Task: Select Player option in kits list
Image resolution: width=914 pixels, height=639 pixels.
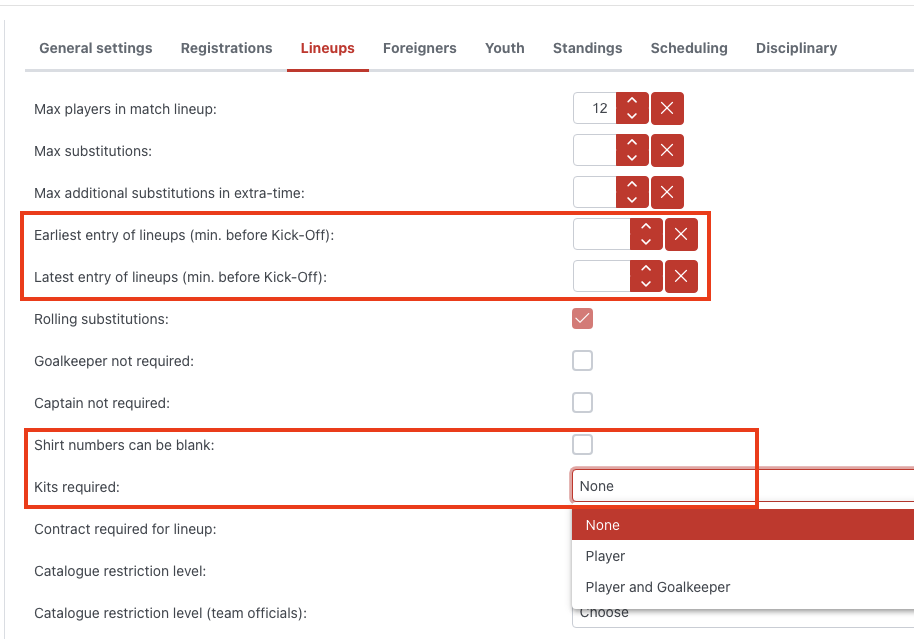Action: tap(606, 556)
